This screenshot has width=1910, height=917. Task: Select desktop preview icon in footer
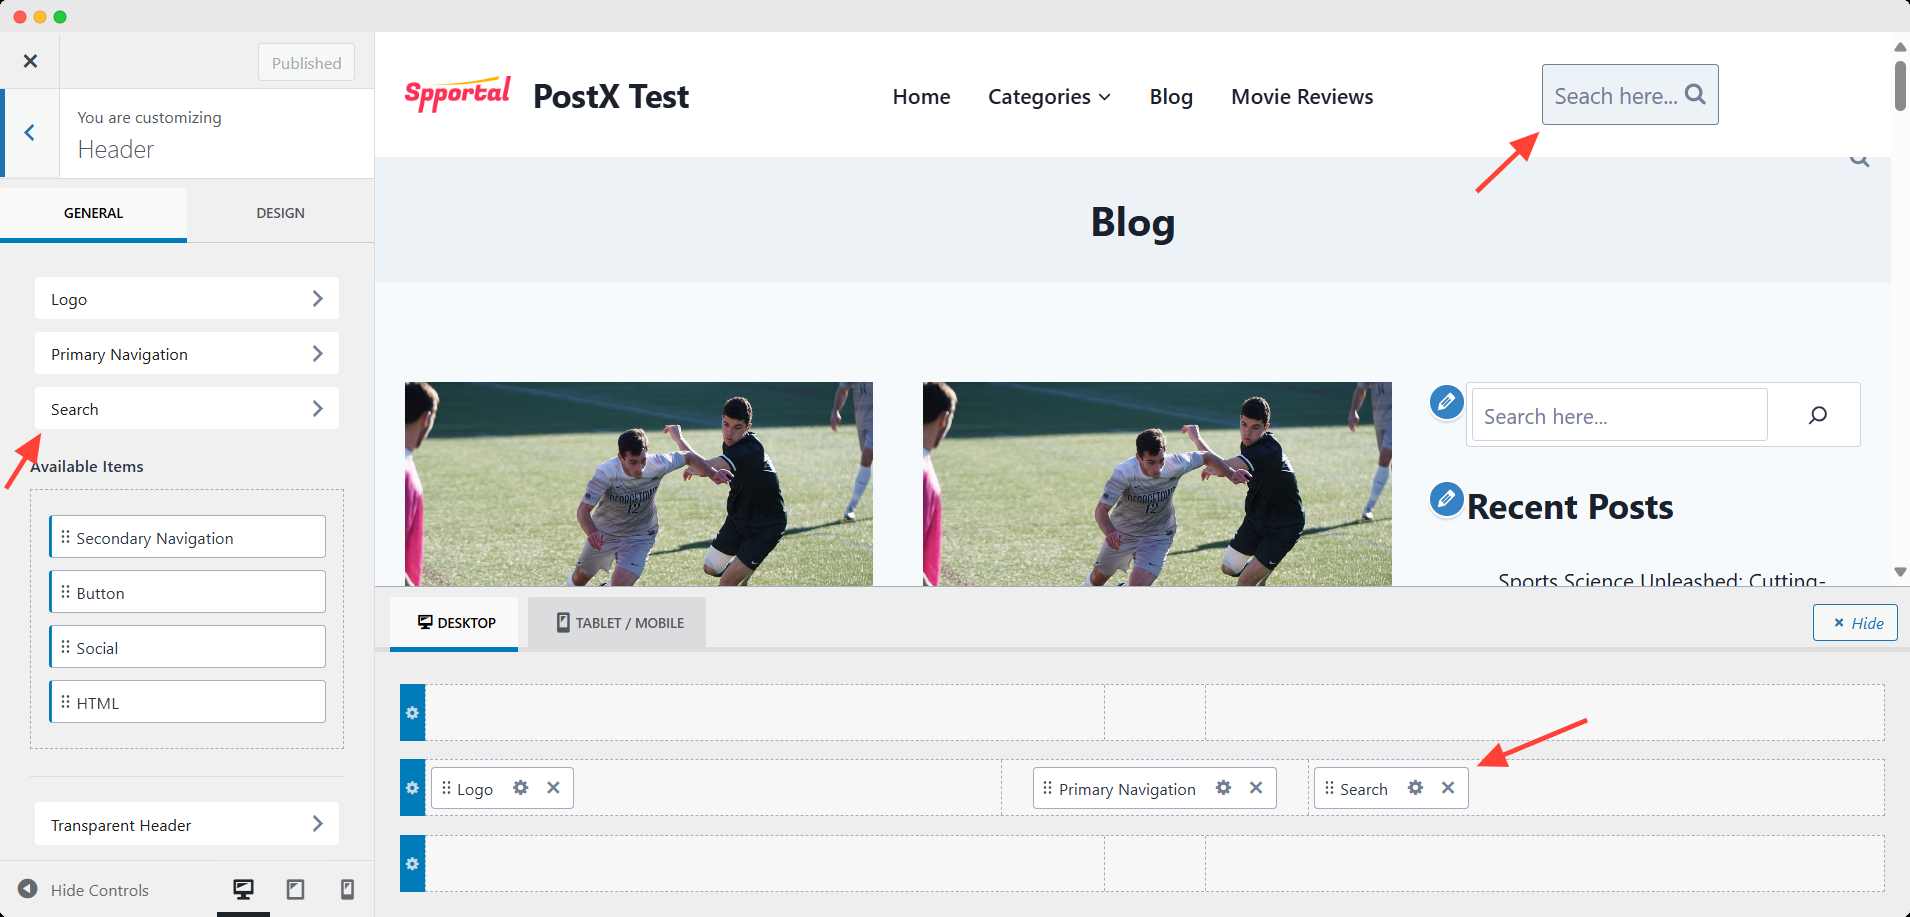243,889
